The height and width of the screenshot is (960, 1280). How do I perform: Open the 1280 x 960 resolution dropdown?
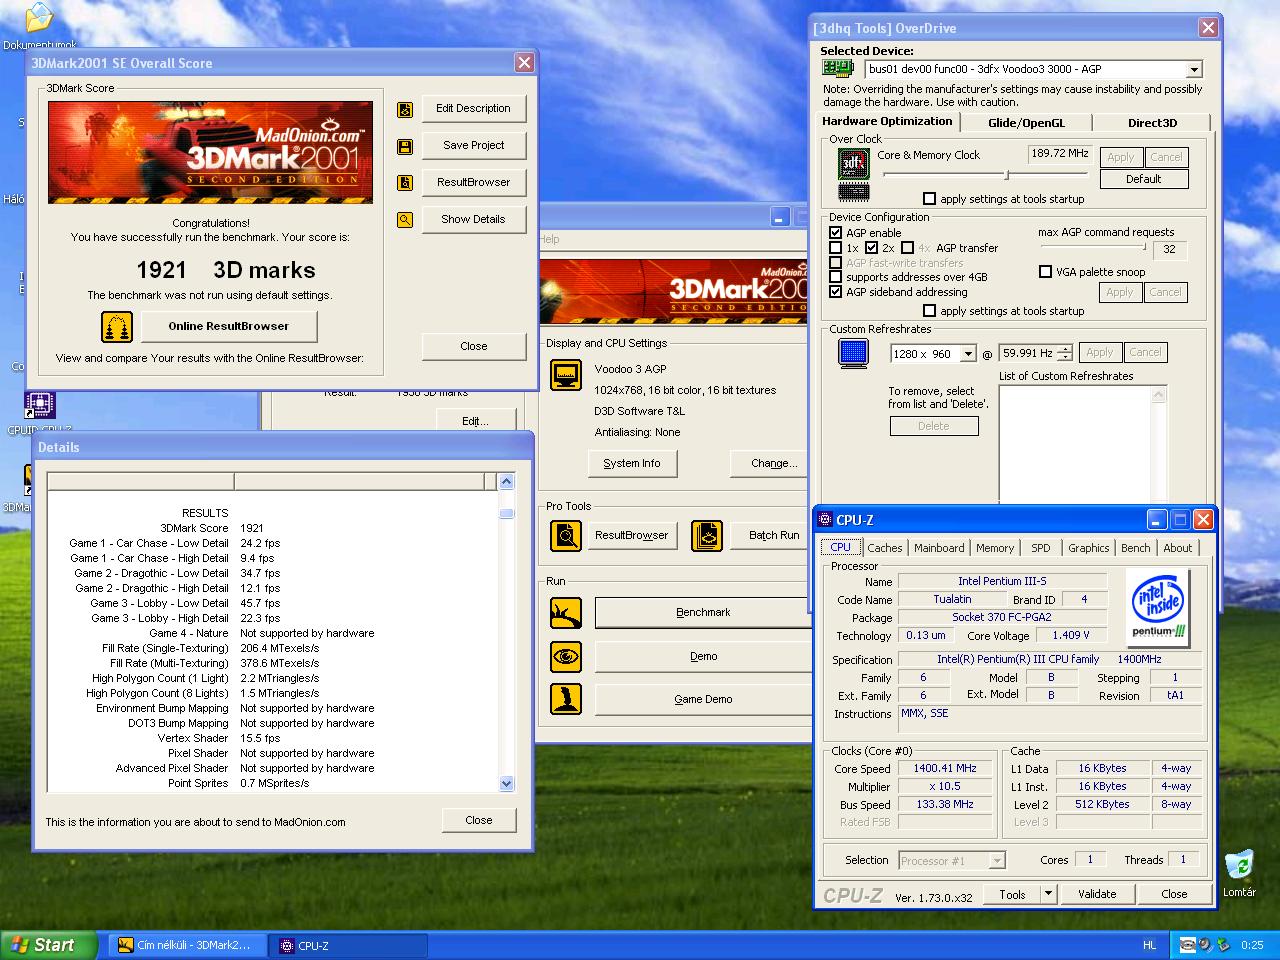coord(968,354)
